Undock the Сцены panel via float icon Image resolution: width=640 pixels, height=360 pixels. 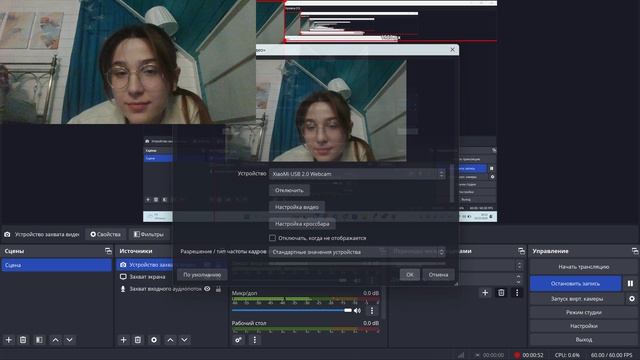(x=108, y=251)
